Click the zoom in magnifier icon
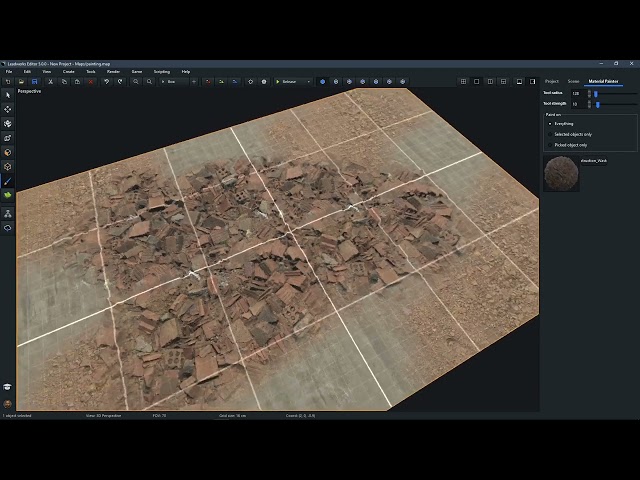 (x=149, y=82)
